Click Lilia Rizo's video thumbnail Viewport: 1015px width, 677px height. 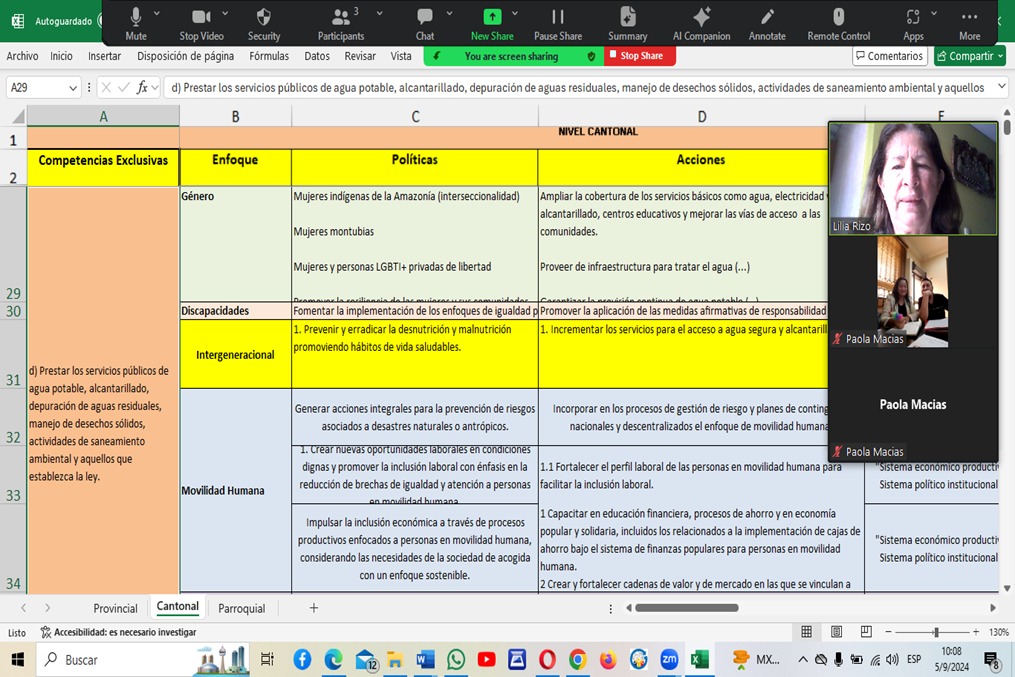point(913,179)
